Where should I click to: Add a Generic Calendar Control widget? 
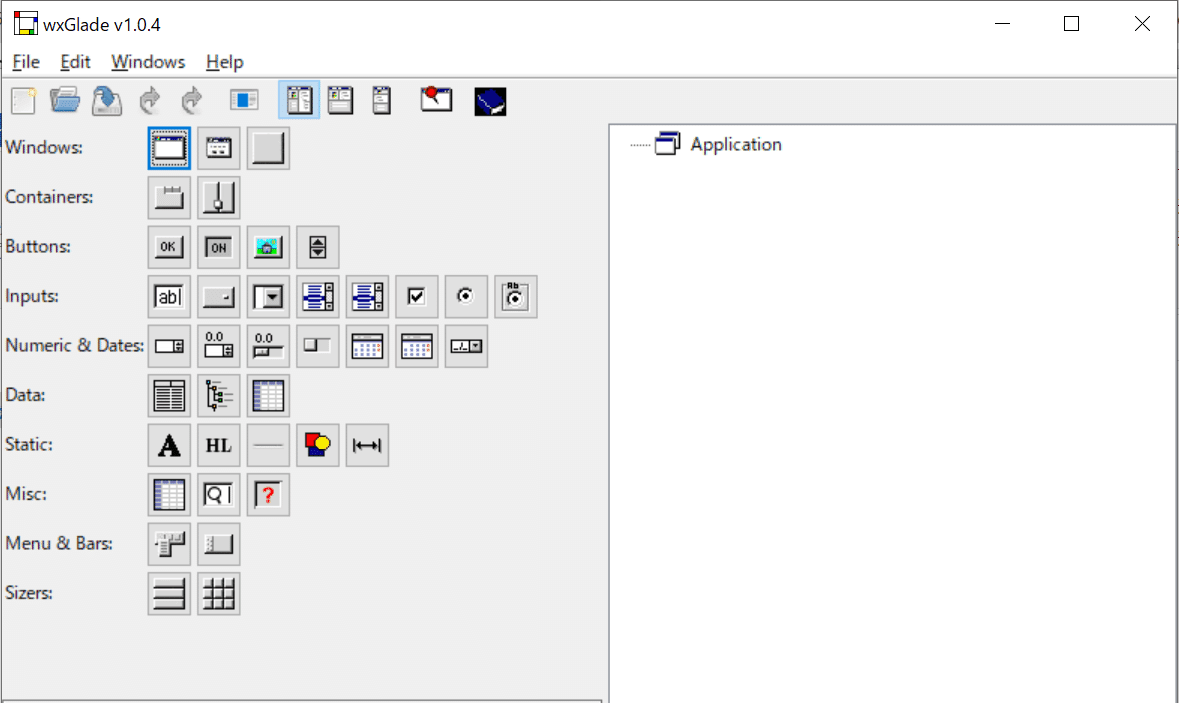417,347
